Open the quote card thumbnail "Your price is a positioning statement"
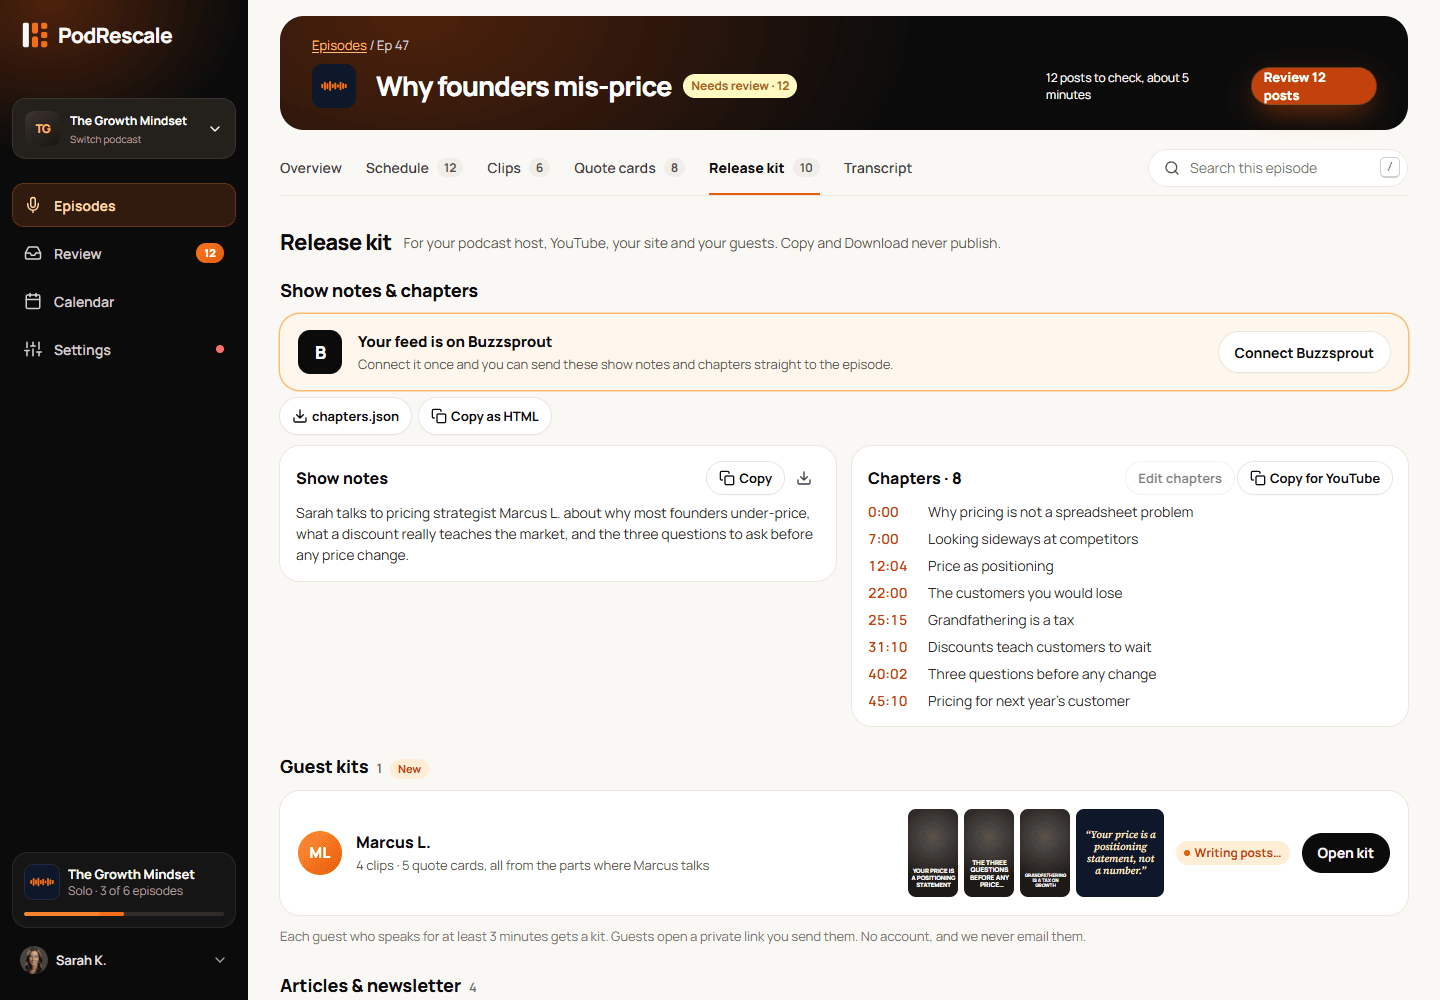1440x1000 pixels. coord(1120,853)
